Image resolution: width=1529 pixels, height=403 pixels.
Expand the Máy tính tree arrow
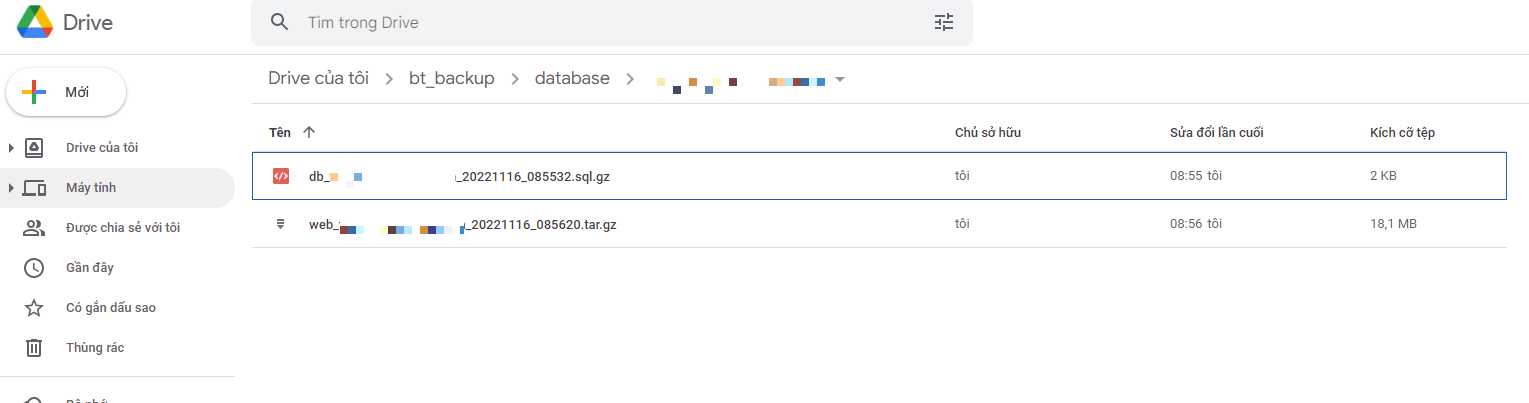point(11,188)
